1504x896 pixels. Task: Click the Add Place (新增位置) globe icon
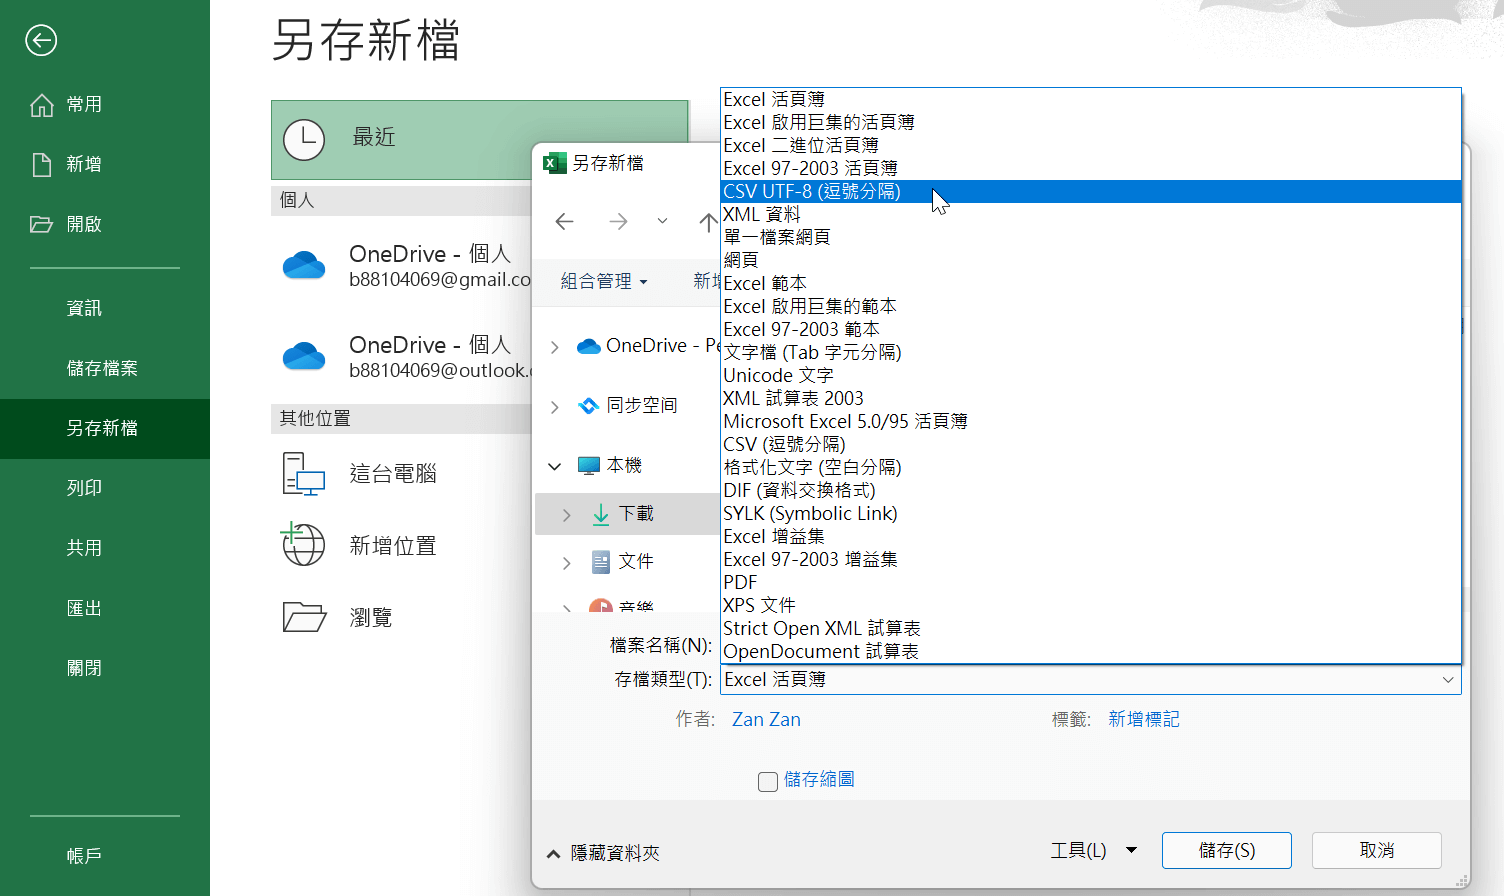(x=303, y=544)
